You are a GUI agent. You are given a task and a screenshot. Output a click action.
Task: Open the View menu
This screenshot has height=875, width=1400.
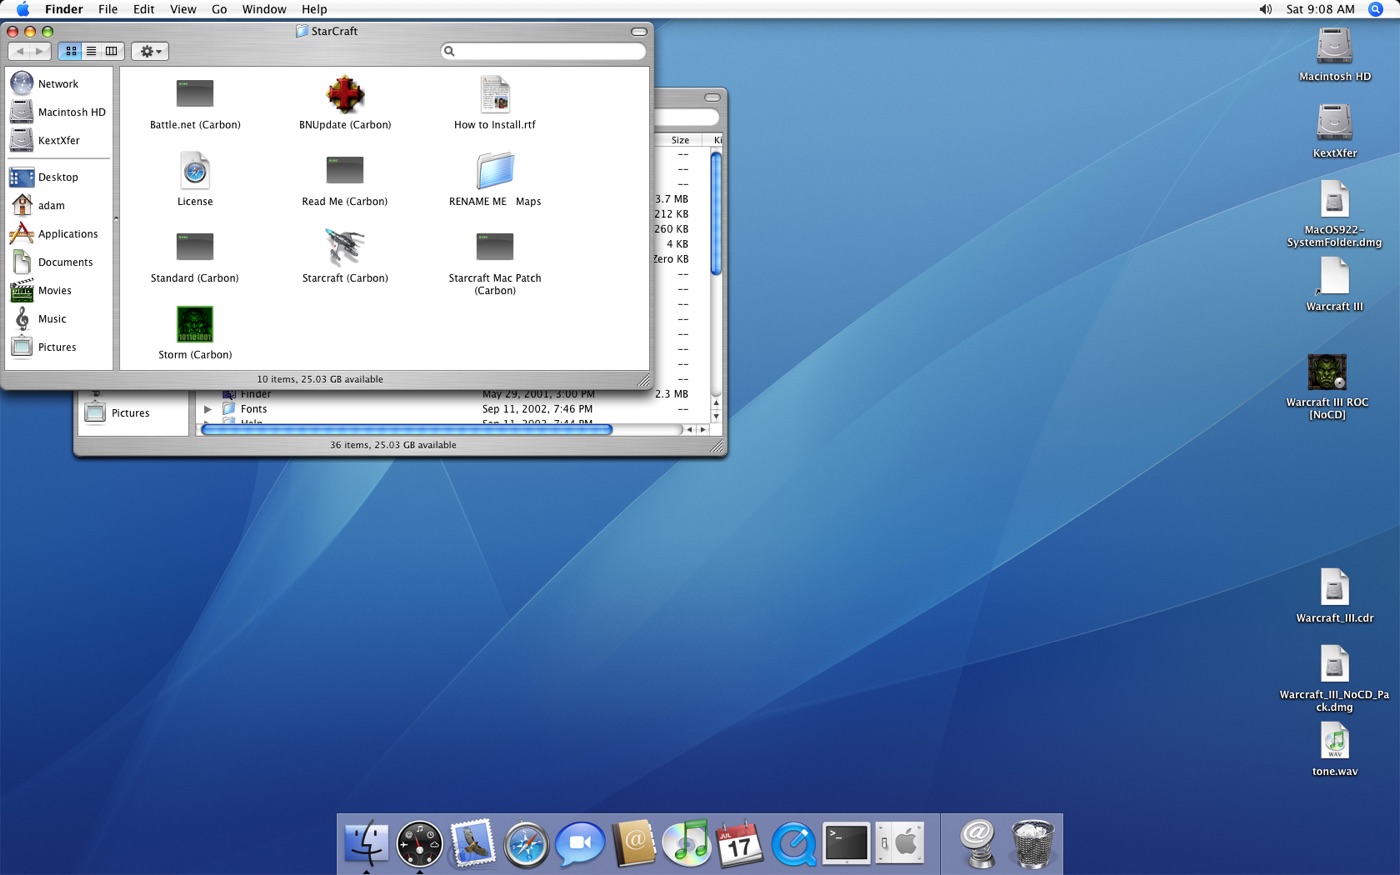[183, 9]
